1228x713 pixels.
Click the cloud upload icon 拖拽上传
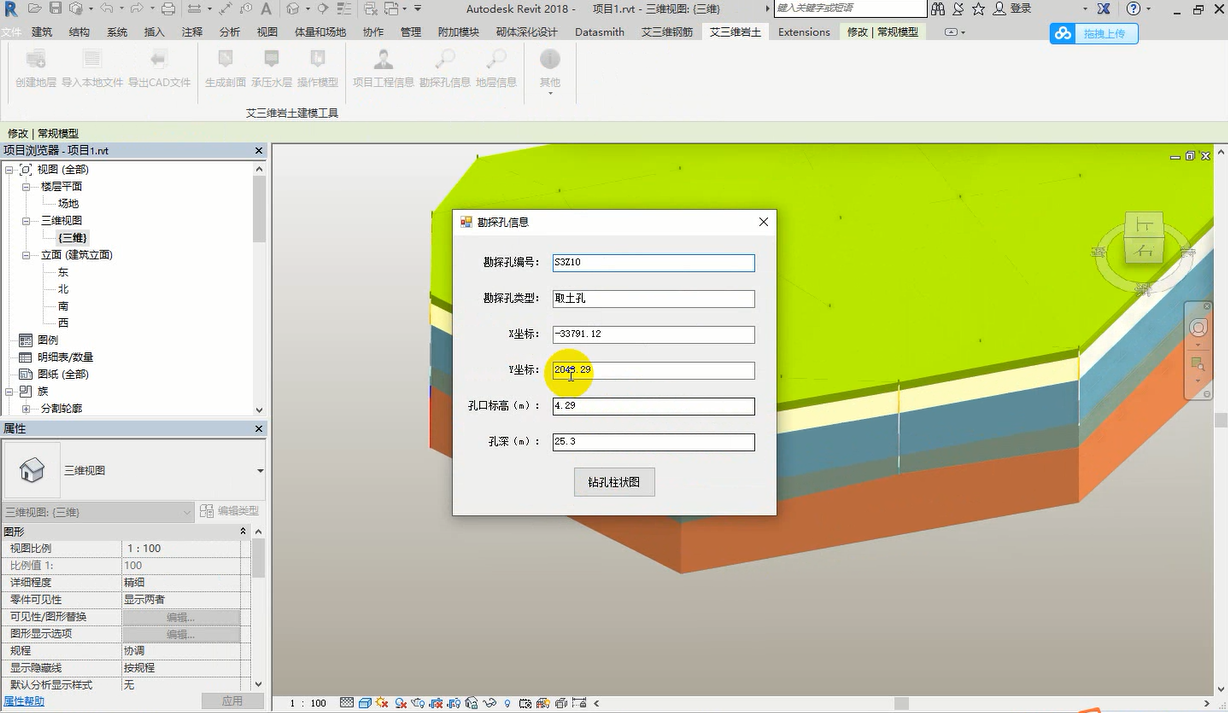[x=1094, y=33]
